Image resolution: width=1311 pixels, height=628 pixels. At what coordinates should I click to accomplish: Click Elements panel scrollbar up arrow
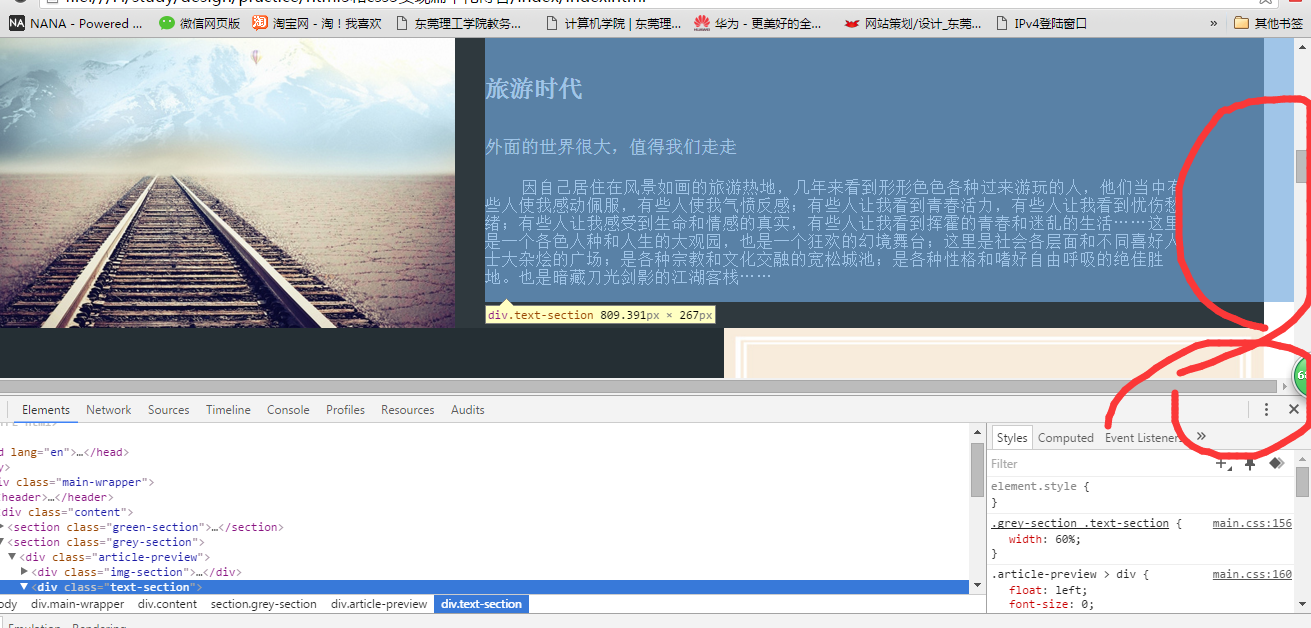(x=977, y=432)
